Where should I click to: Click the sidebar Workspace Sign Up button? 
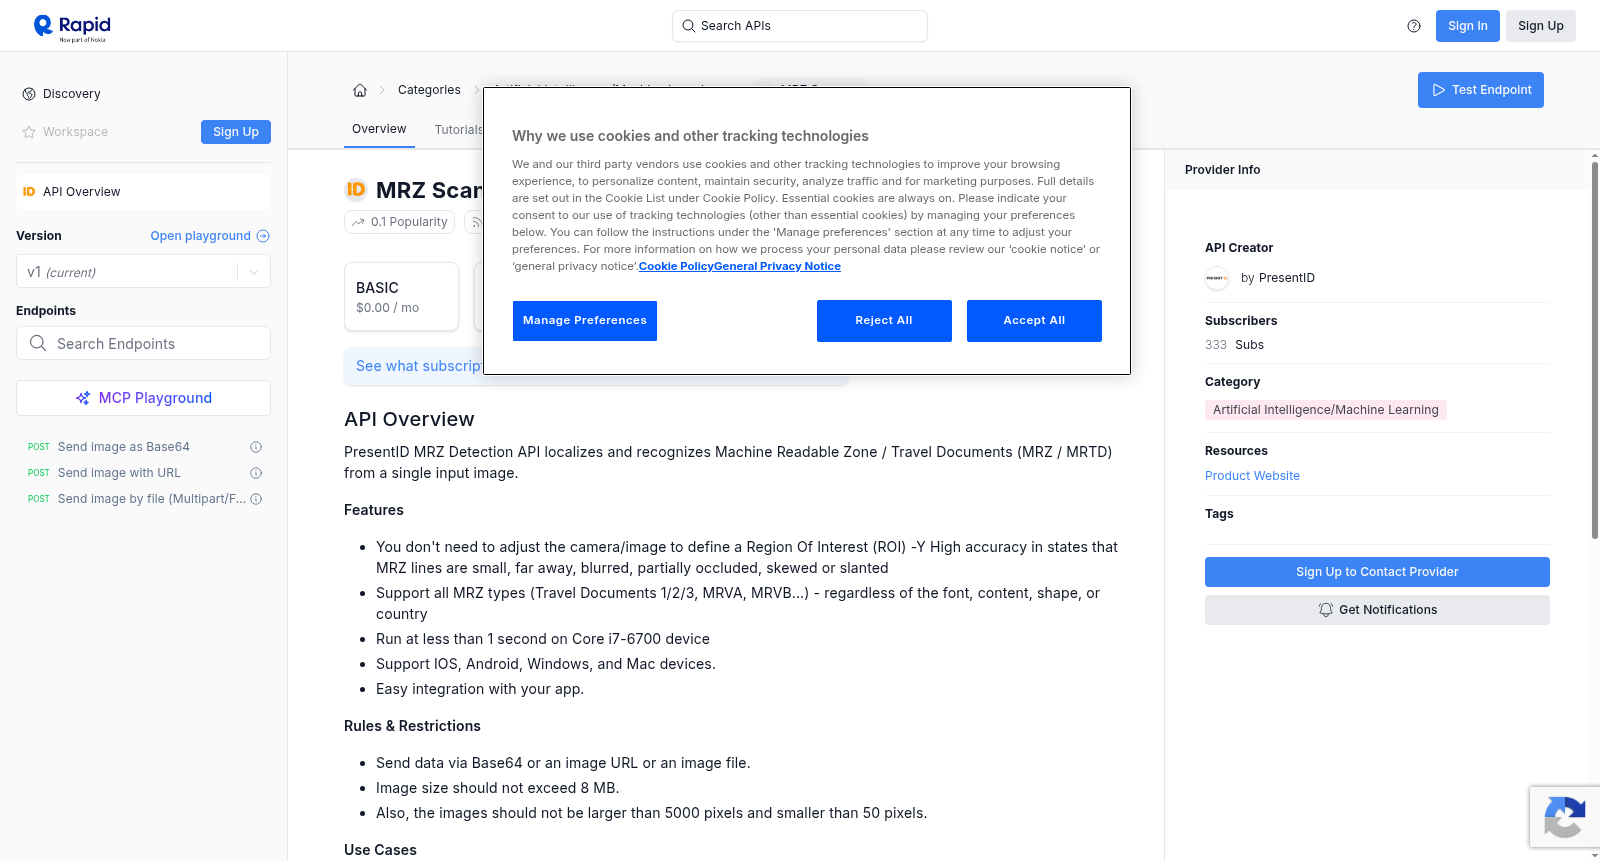coord(236,132)
